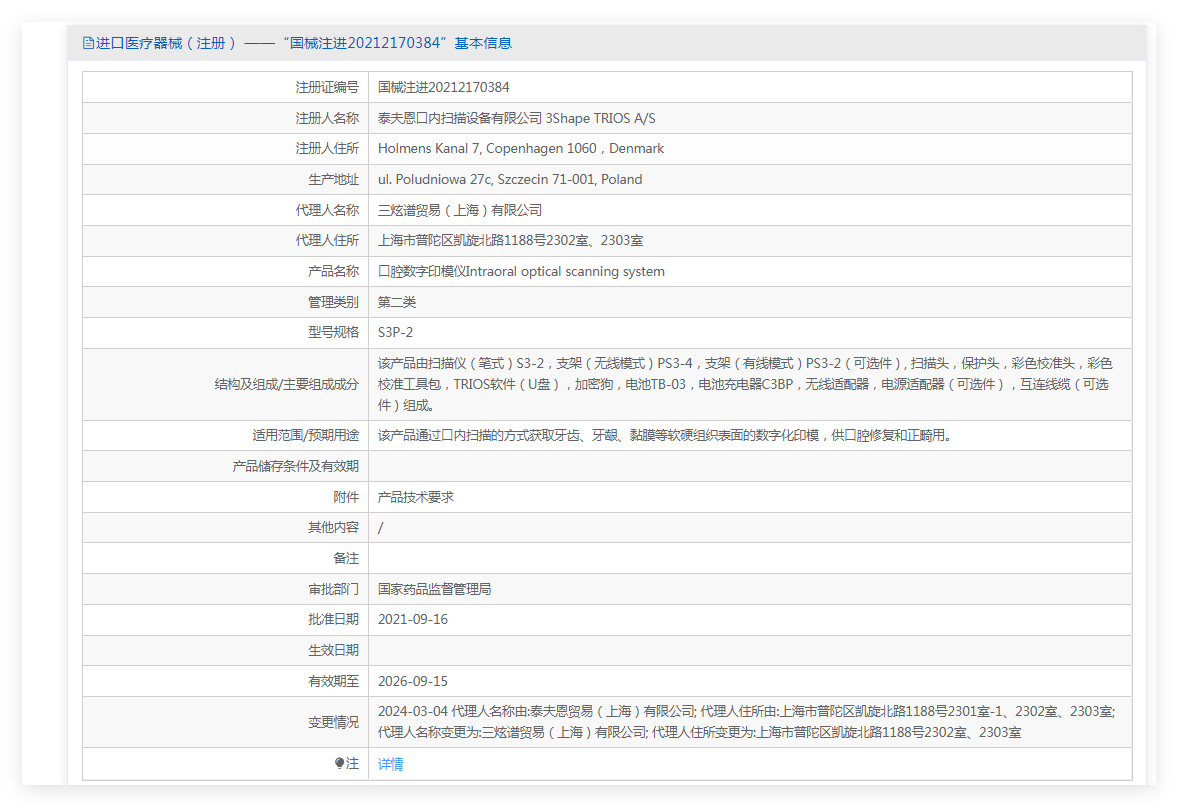Click the agent name 三炫谱贸易（上海）有限公司

coord(460,210)
